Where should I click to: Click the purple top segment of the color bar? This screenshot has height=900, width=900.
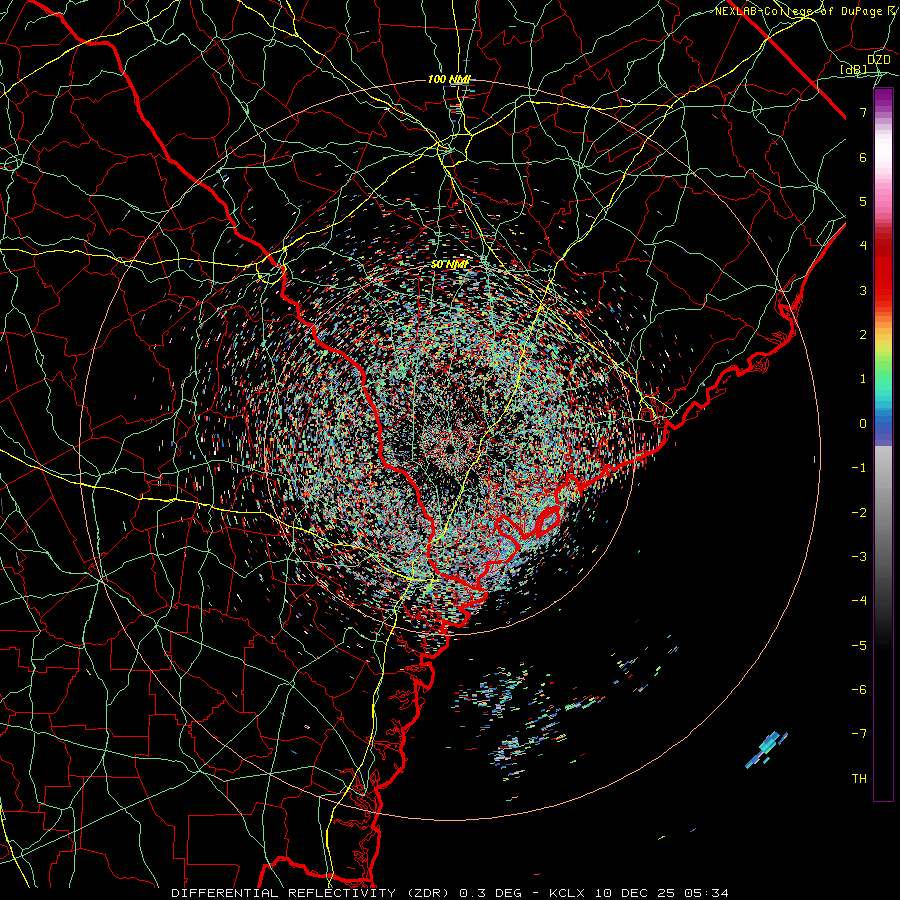[x=883, y=99]
